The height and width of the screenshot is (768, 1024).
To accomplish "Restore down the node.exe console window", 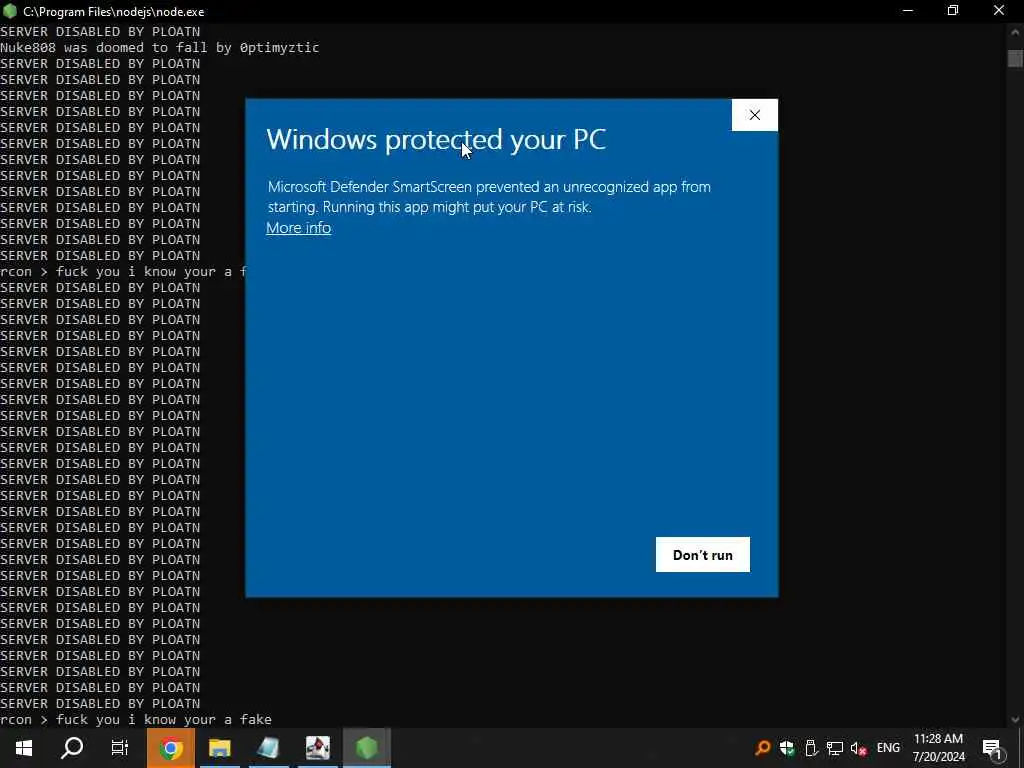I will coord(953,10).
